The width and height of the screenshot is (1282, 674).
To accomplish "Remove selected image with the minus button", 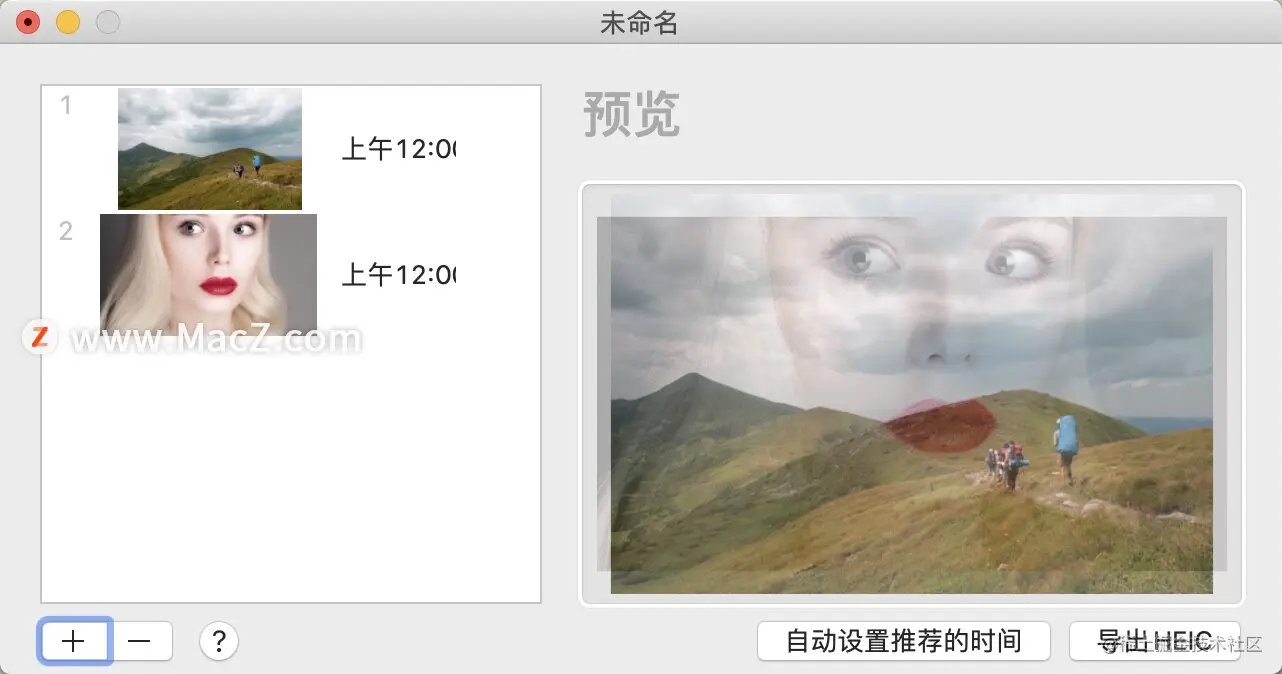I will (141, 641).
